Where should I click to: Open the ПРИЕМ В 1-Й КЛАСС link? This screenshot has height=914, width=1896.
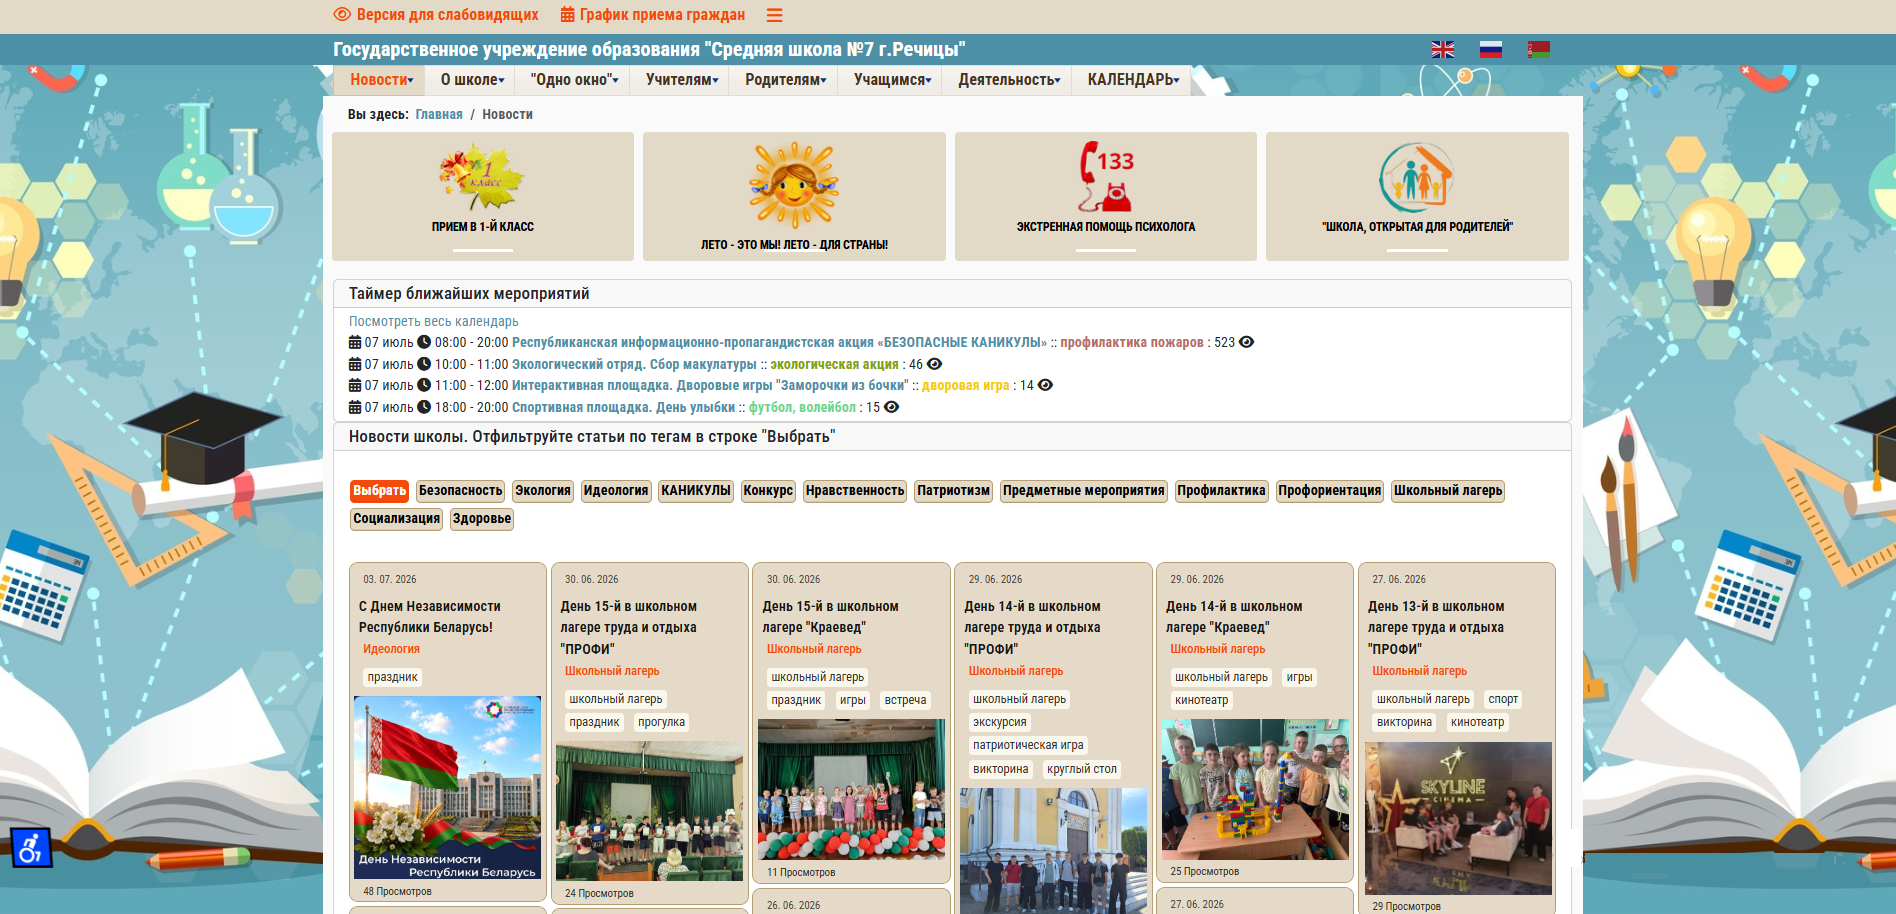click(x=483, y=227)
